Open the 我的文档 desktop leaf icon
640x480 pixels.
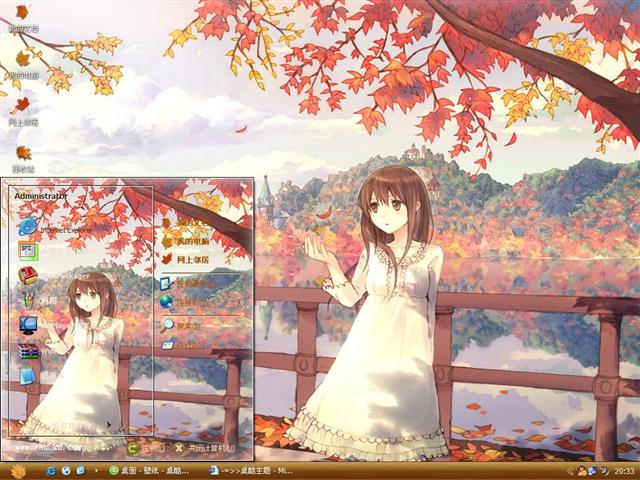point(23,18)
